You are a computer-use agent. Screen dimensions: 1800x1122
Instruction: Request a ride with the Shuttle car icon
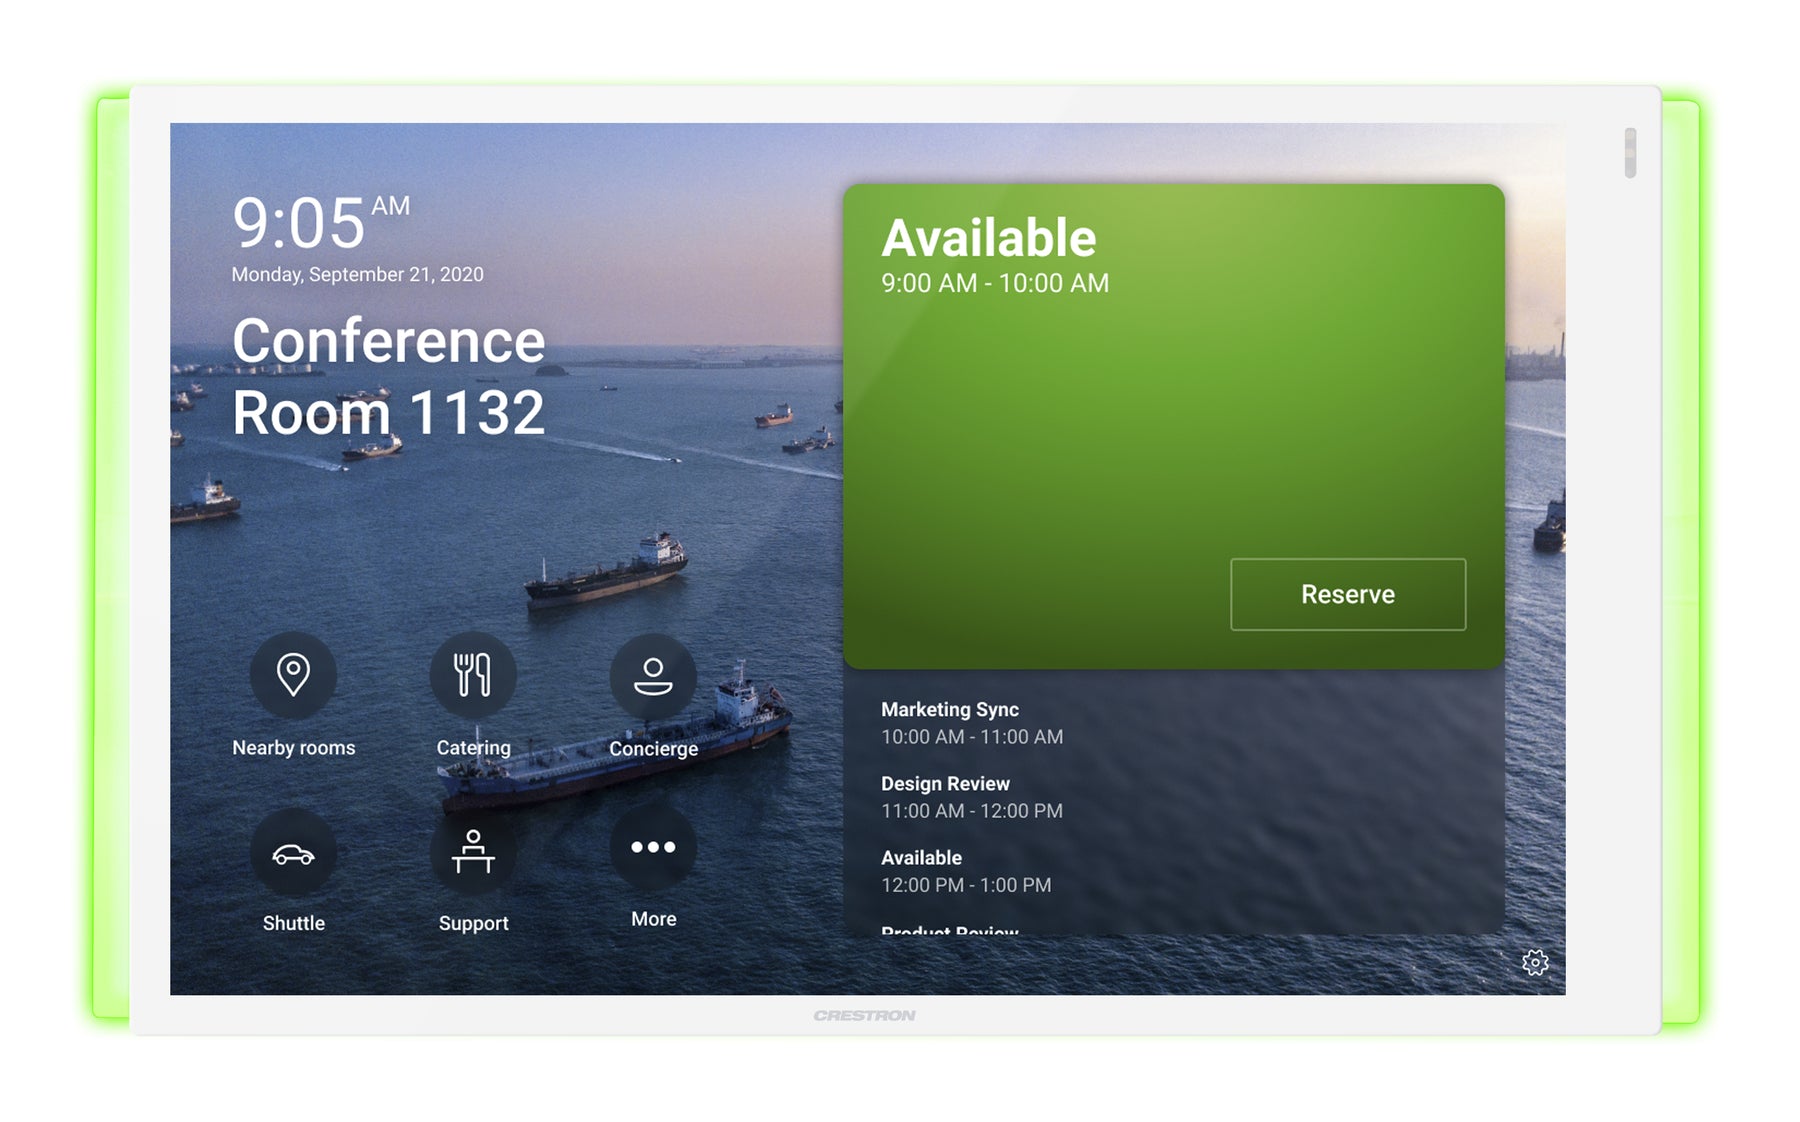tap(293, 854)
